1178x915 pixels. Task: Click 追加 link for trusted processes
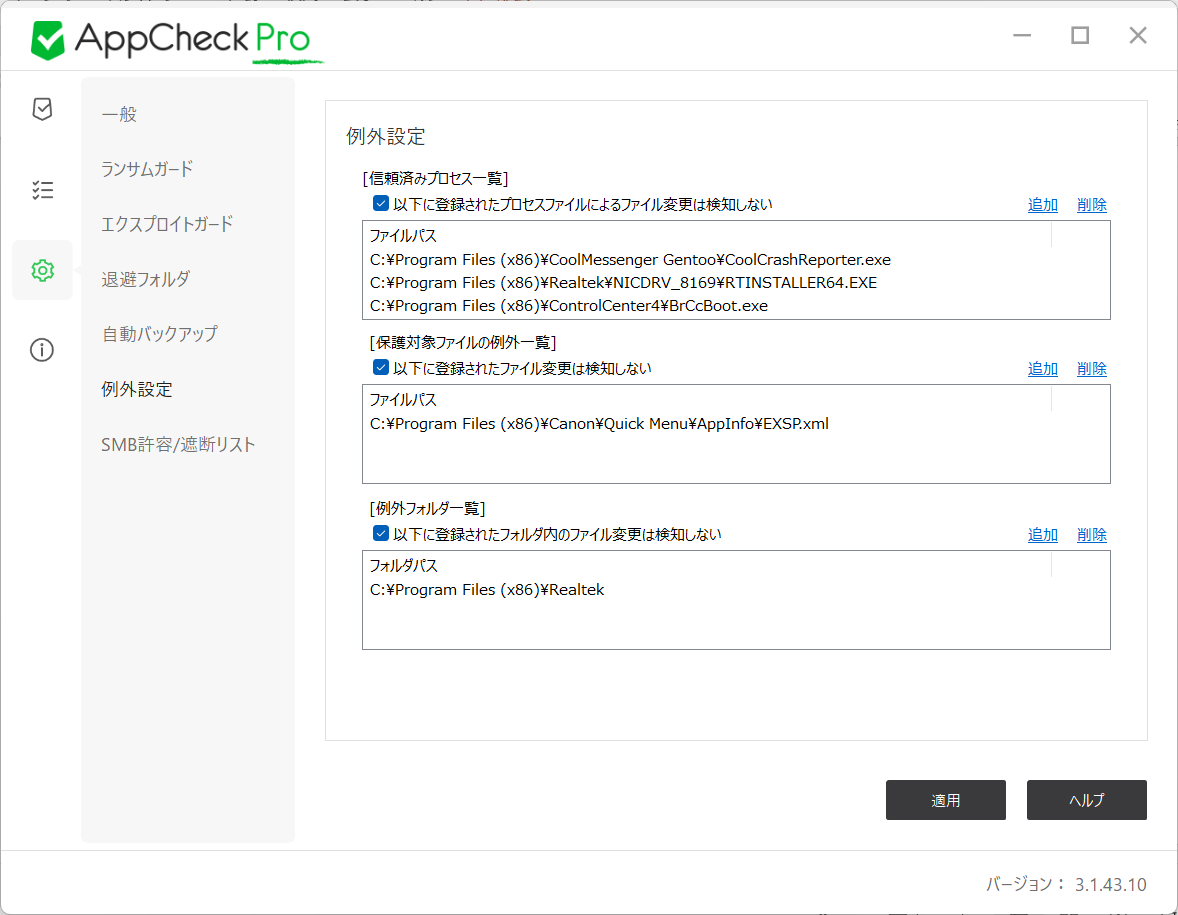[x=1042, y=205]
